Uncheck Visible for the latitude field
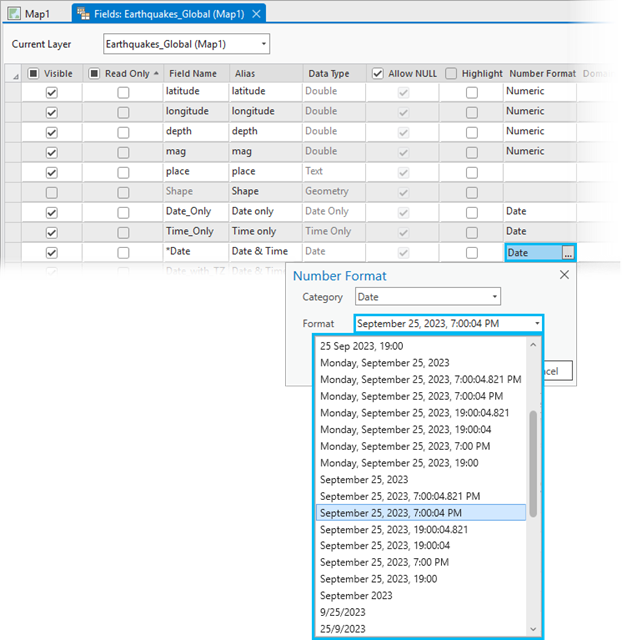Screen dimensions: 622x640 [x=51, y=92]
